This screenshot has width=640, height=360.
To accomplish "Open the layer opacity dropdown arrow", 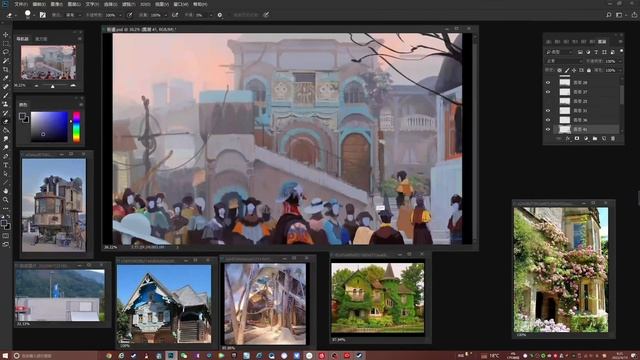I will click(x=620, y=61).
